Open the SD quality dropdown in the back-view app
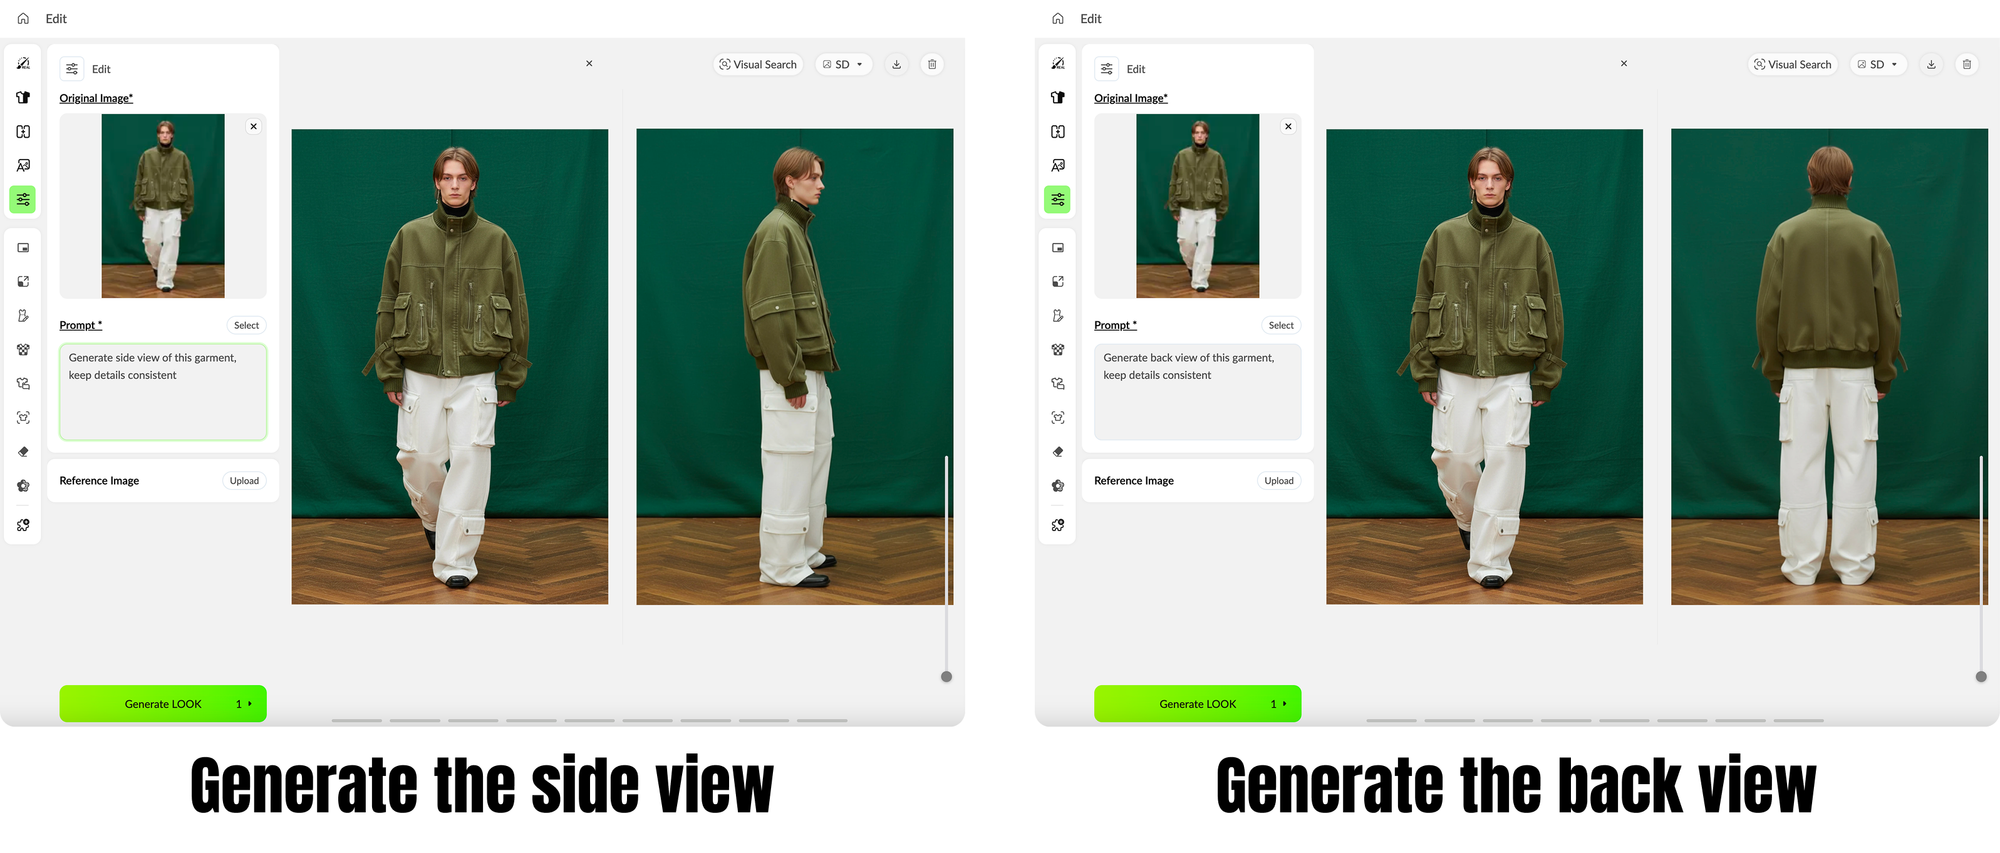Screen dimensions: 2000x853 [1878, 65]
